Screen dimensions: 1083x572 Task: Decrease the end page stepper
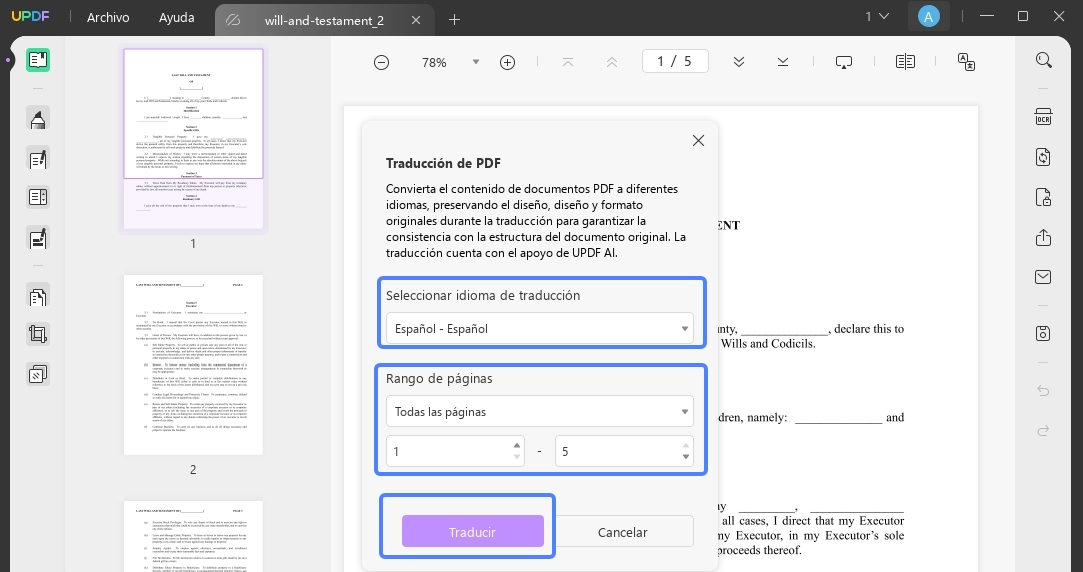(685, 457)
